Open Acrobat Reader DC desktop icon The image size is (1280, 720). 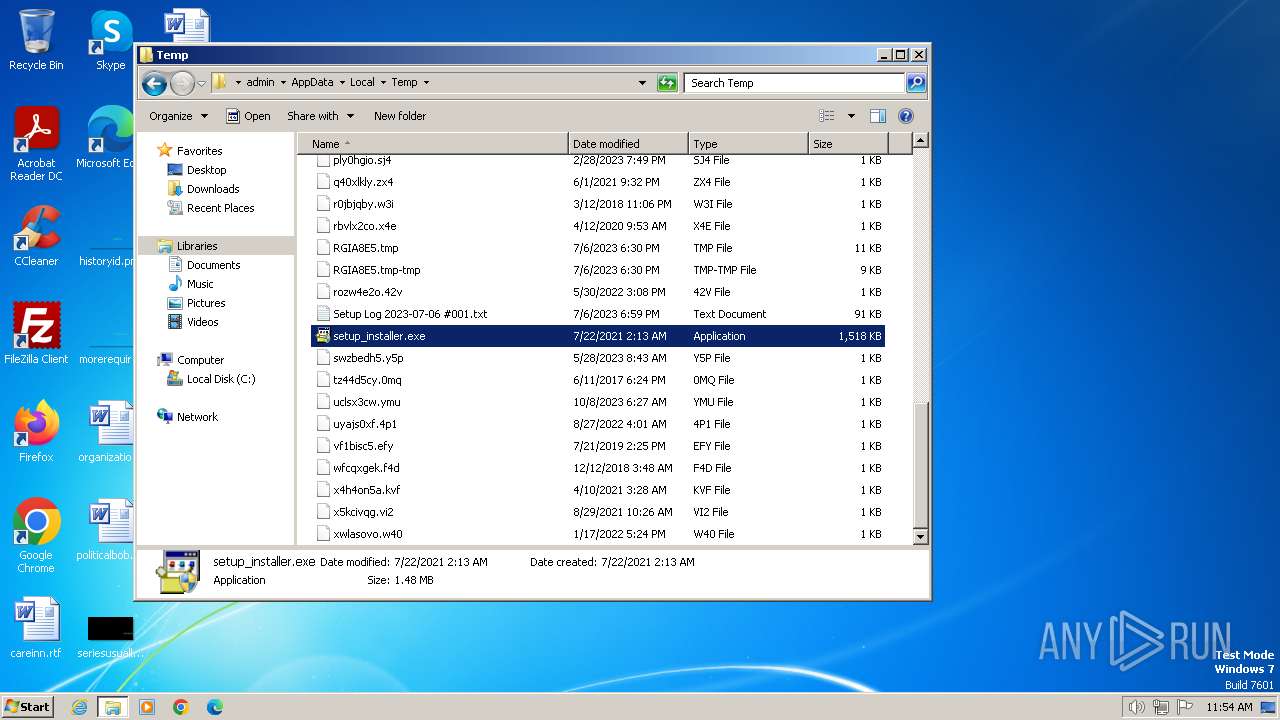coord(36,145)
